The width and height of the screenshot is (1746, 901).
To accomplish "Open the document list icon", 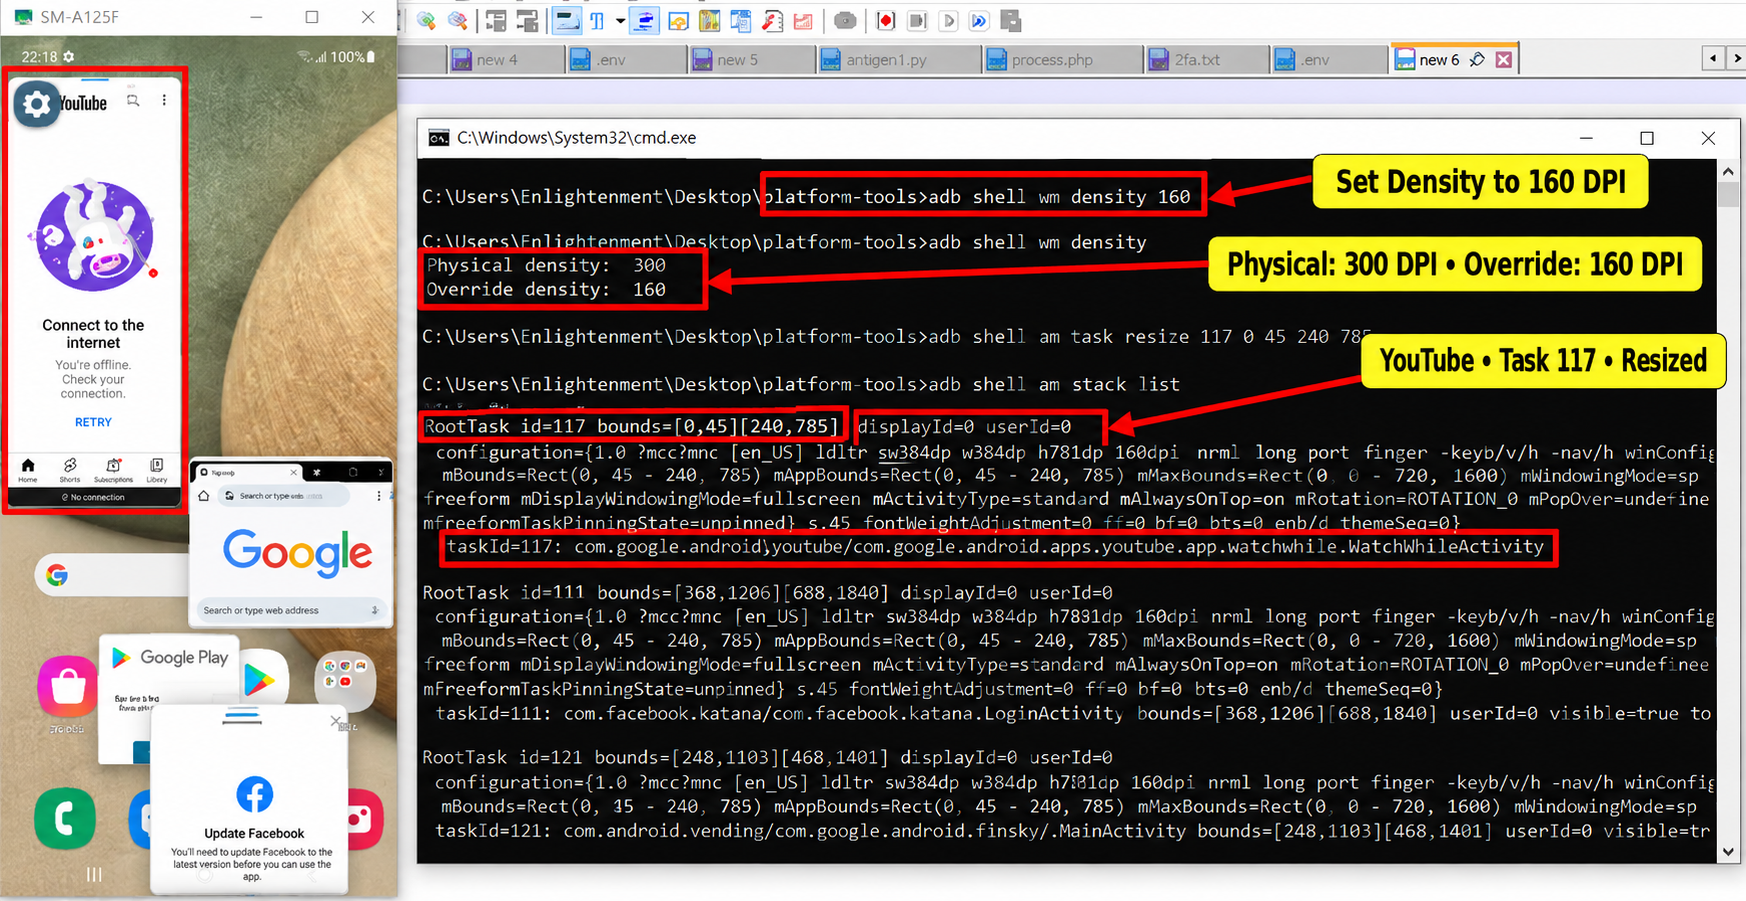I will pos(741,20).
